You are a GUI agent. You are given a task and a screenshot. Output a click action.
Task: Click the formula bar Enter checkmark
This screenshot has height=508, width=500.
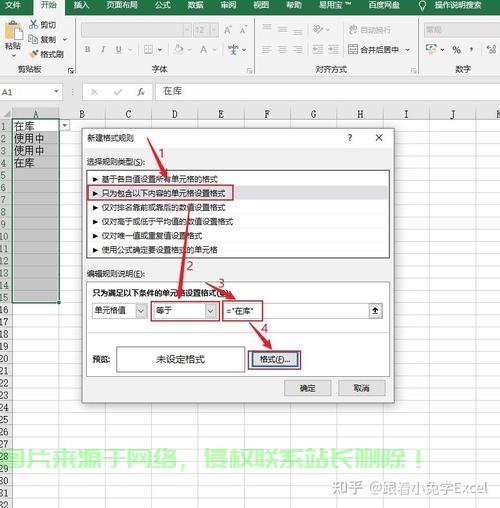[118, 92]
